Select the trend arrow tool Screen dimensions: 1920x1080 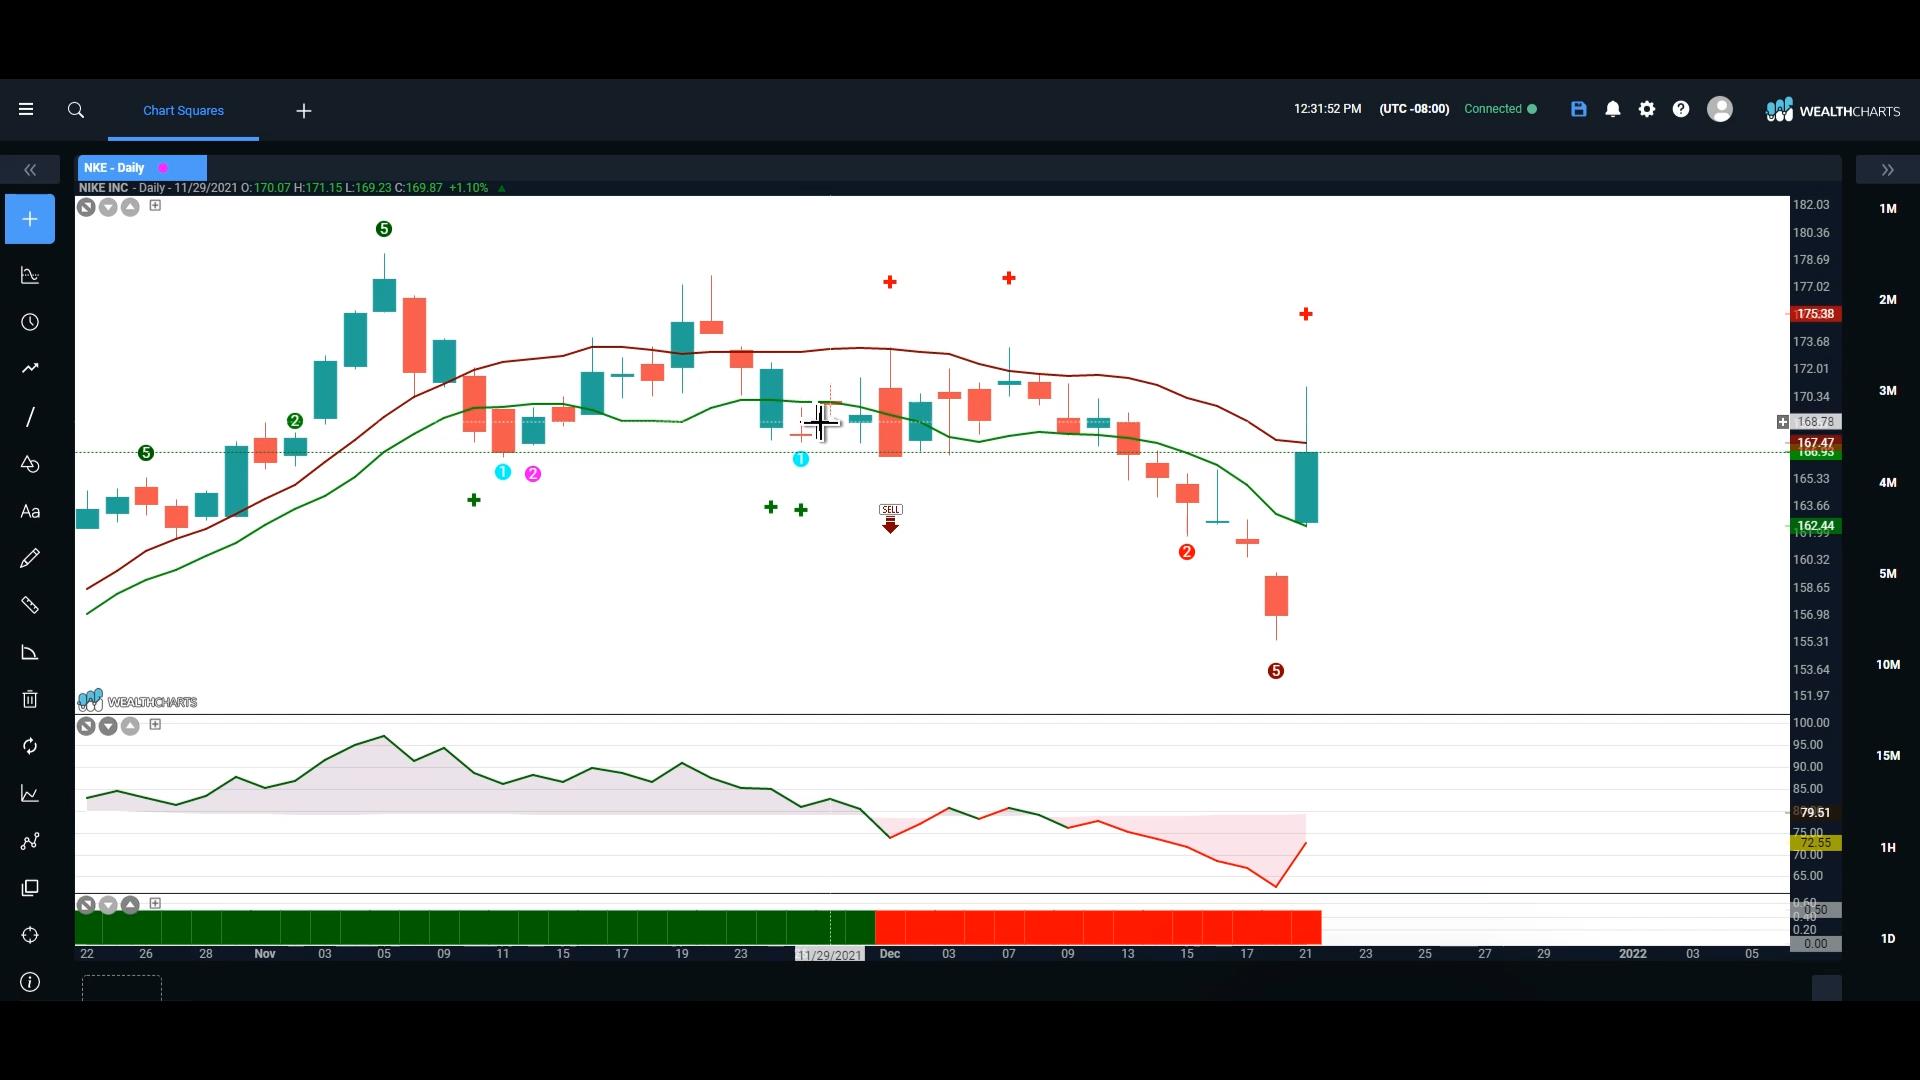tap(30, 368)
